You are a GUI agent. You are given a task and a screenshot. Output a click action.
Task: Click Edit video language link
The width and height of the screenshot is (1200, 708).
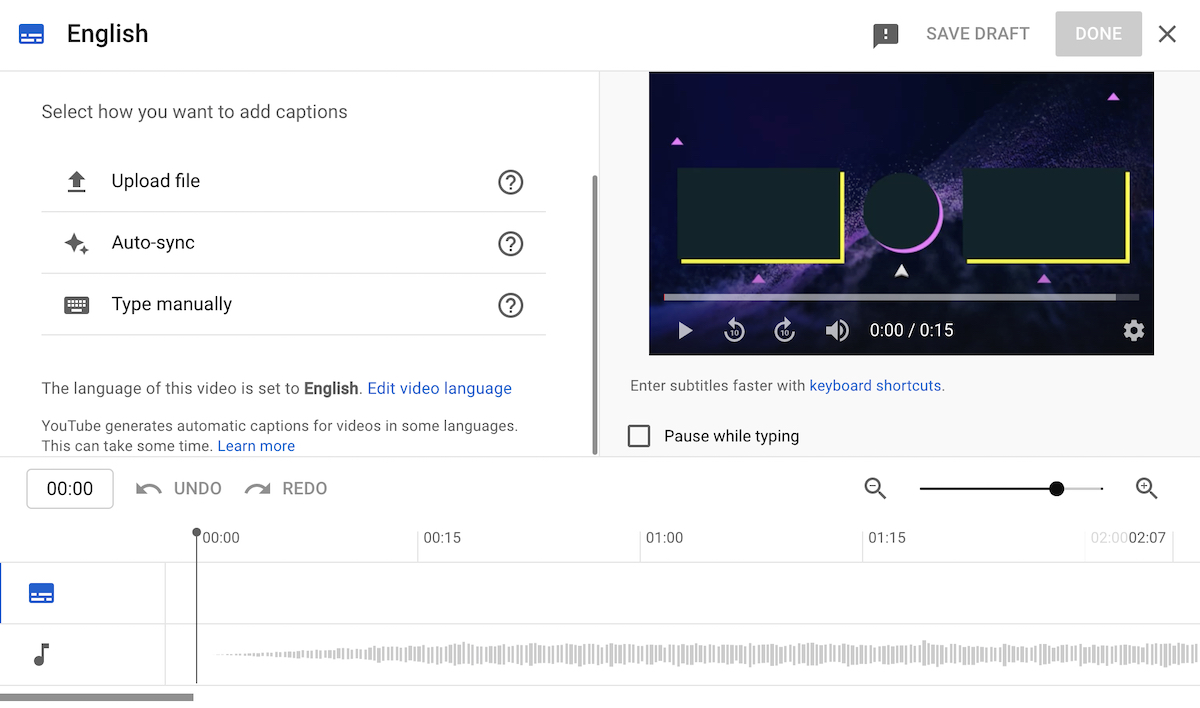click(439, 388)
